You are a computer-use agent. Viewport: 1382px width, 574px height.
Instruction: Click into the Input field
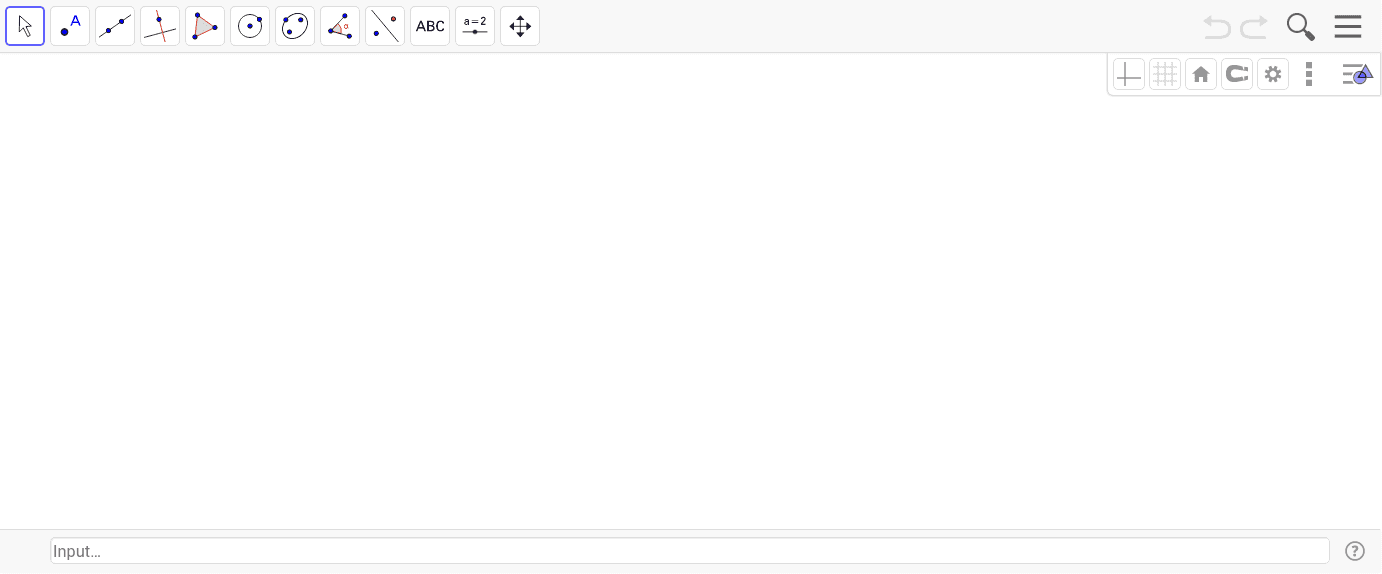click(x=690, y=551)
